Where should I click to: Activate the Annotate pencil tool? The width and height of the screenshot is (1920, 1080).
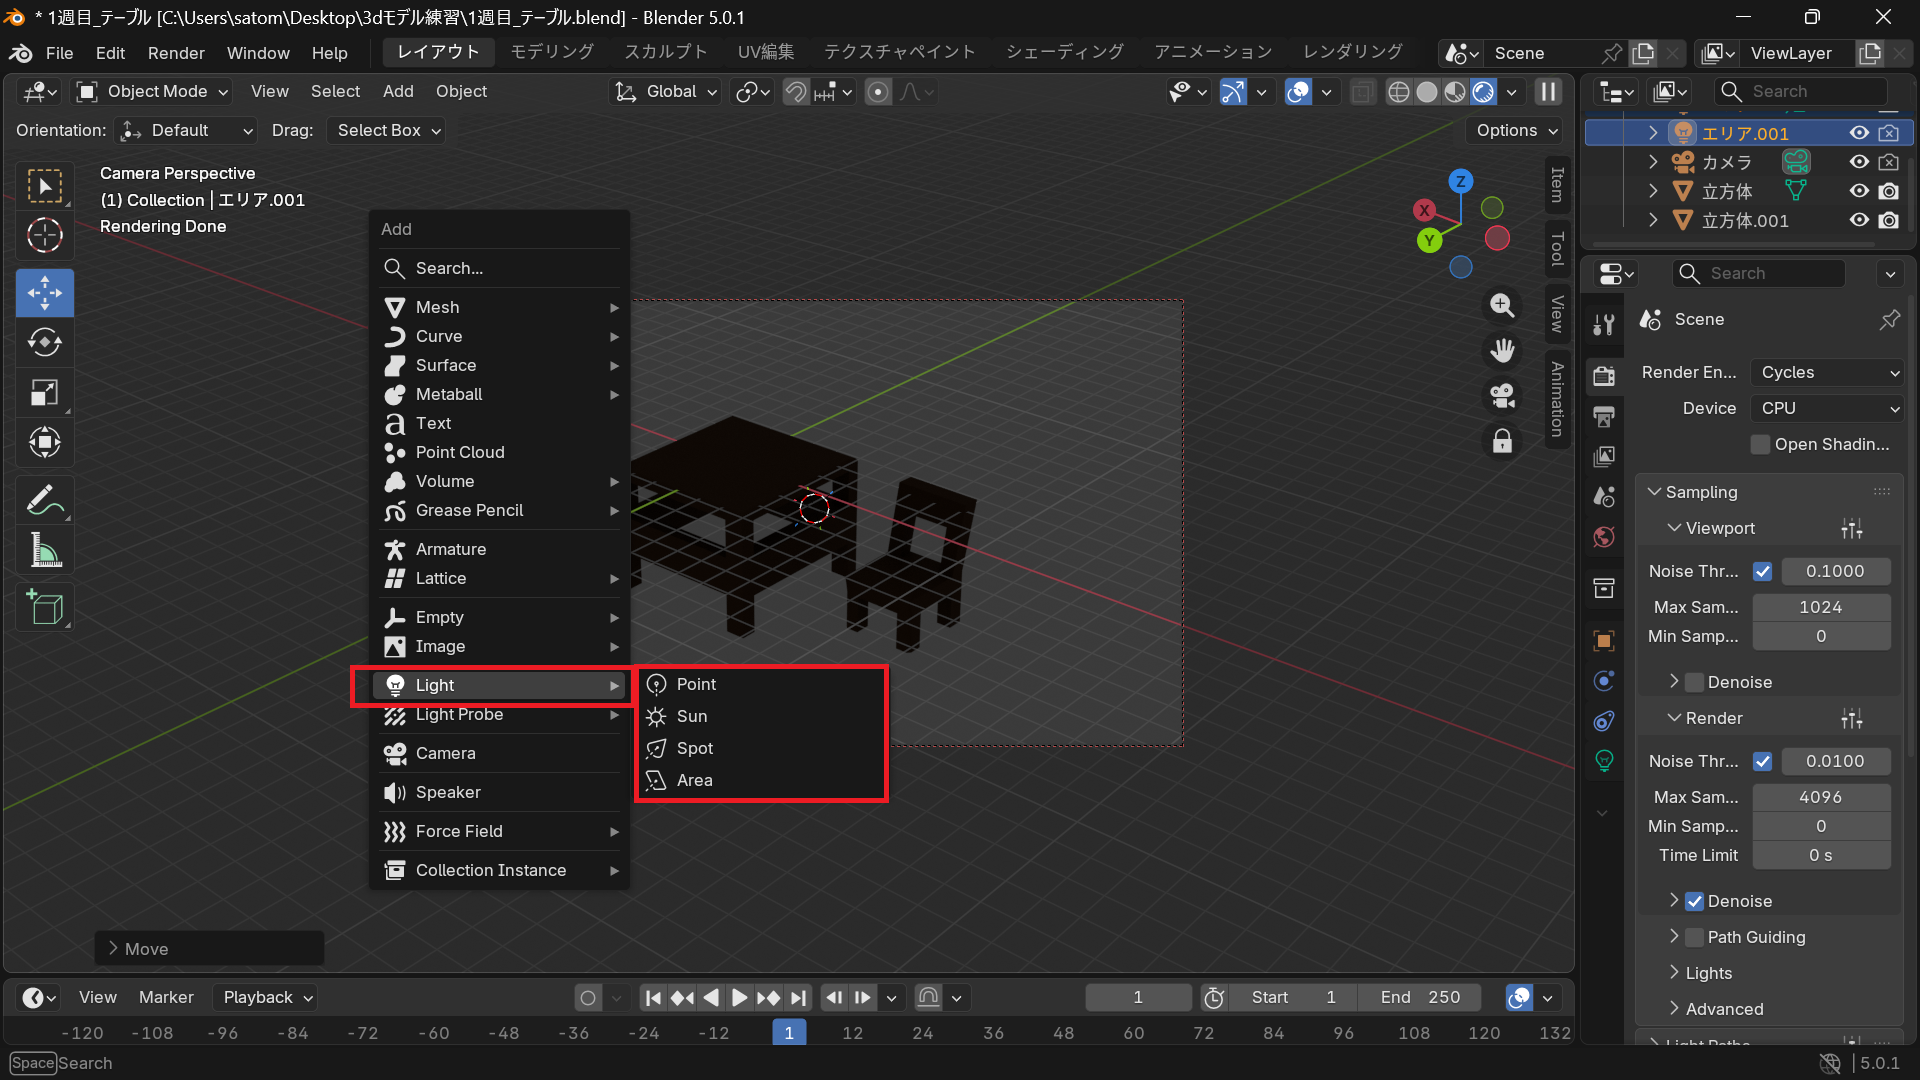click(44, 499)
